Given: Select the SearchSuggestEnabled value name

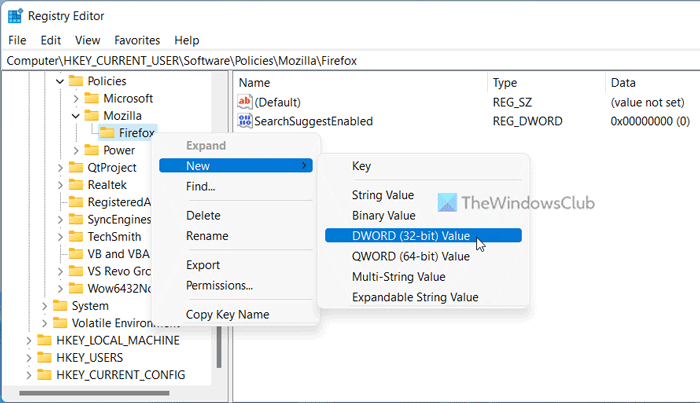Looking at the screenshot, I should (x=313, y=121).
